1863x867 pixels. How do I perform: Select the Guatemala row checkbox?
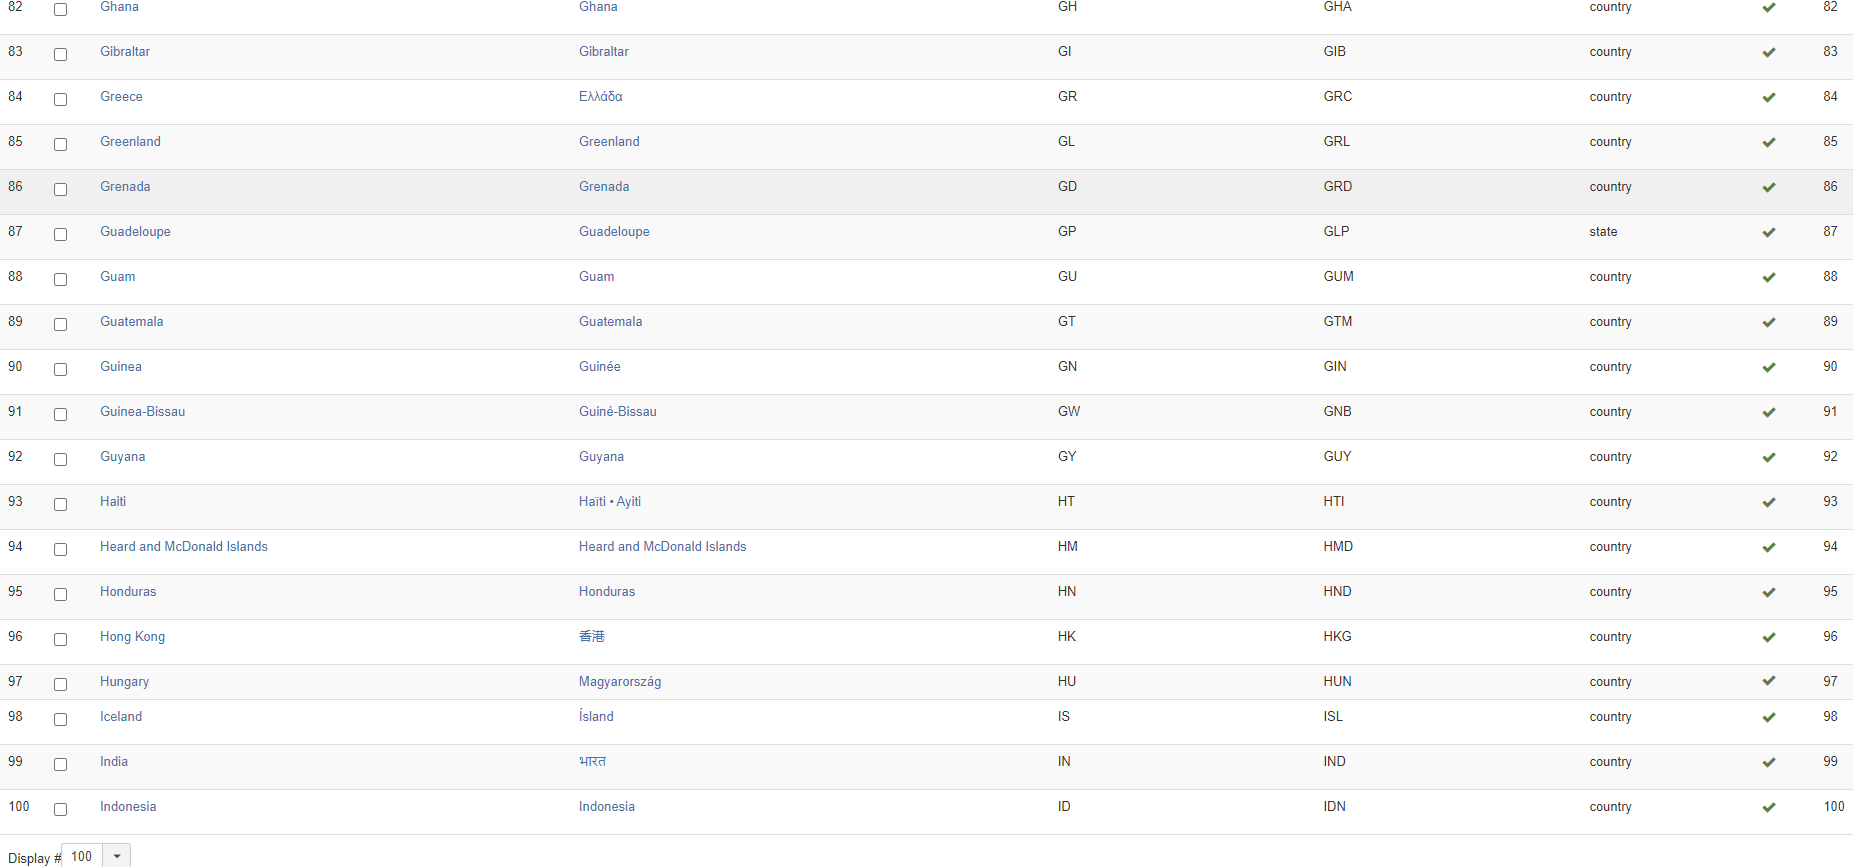coord(60,324)
